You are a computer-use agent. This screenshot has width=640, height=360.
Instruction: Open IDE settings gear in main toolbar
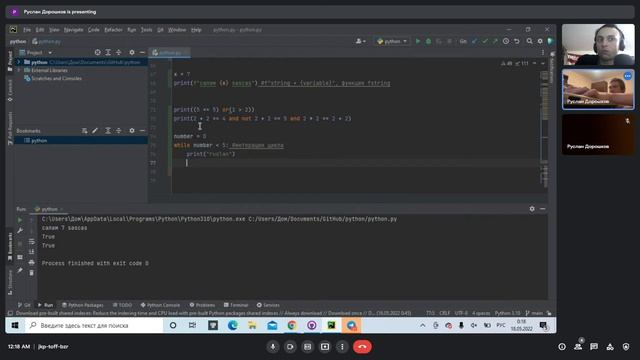(x=540, y=41)
